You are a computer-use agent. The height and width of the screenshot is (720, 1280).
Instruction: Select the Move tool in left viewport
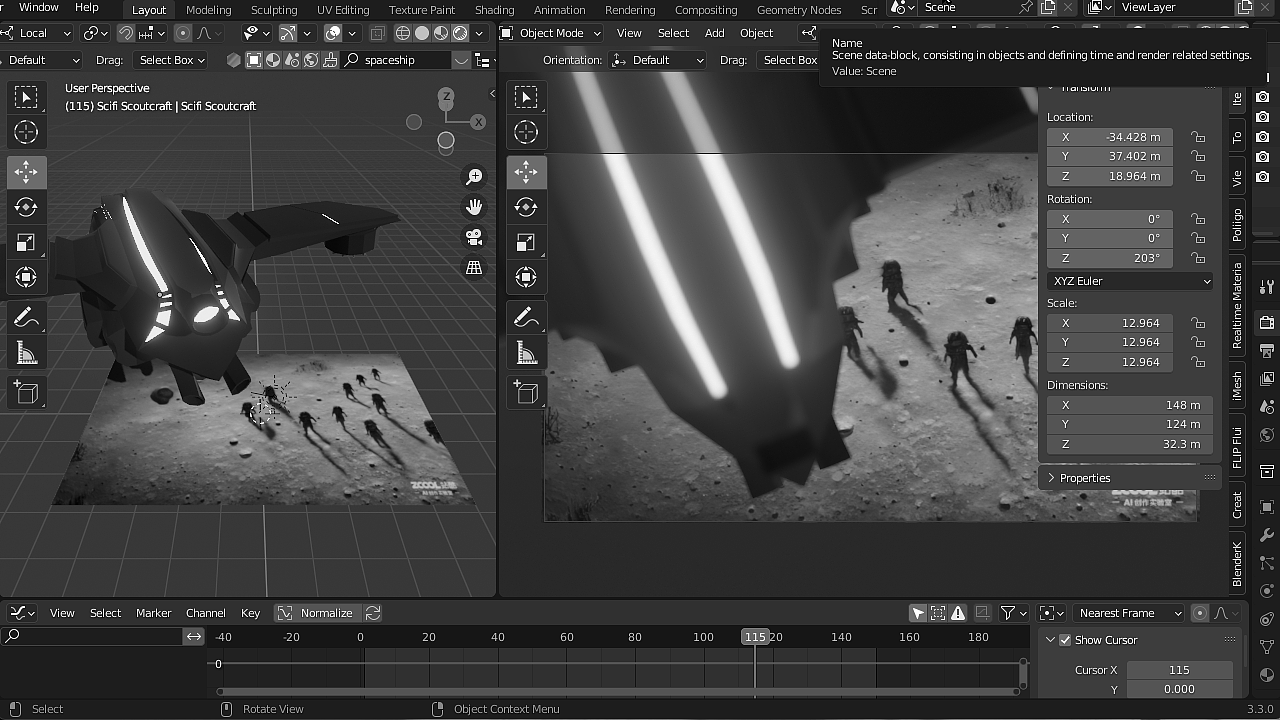(x=26, y=172)
